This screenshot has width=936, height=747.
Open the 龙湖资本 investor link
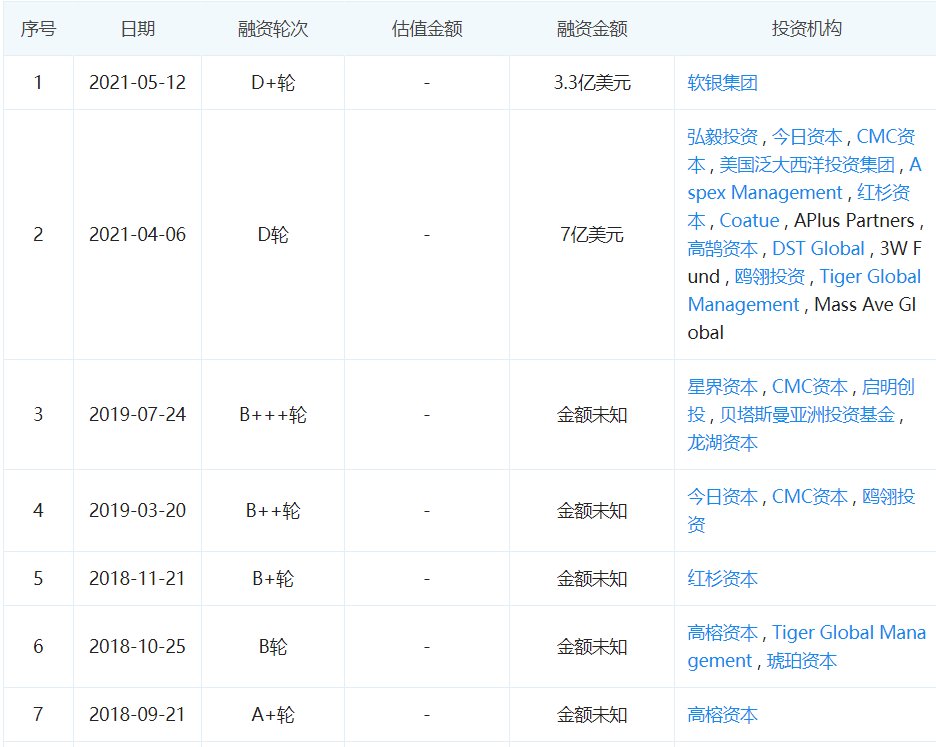pyautogui.click(x=722, y=442)
